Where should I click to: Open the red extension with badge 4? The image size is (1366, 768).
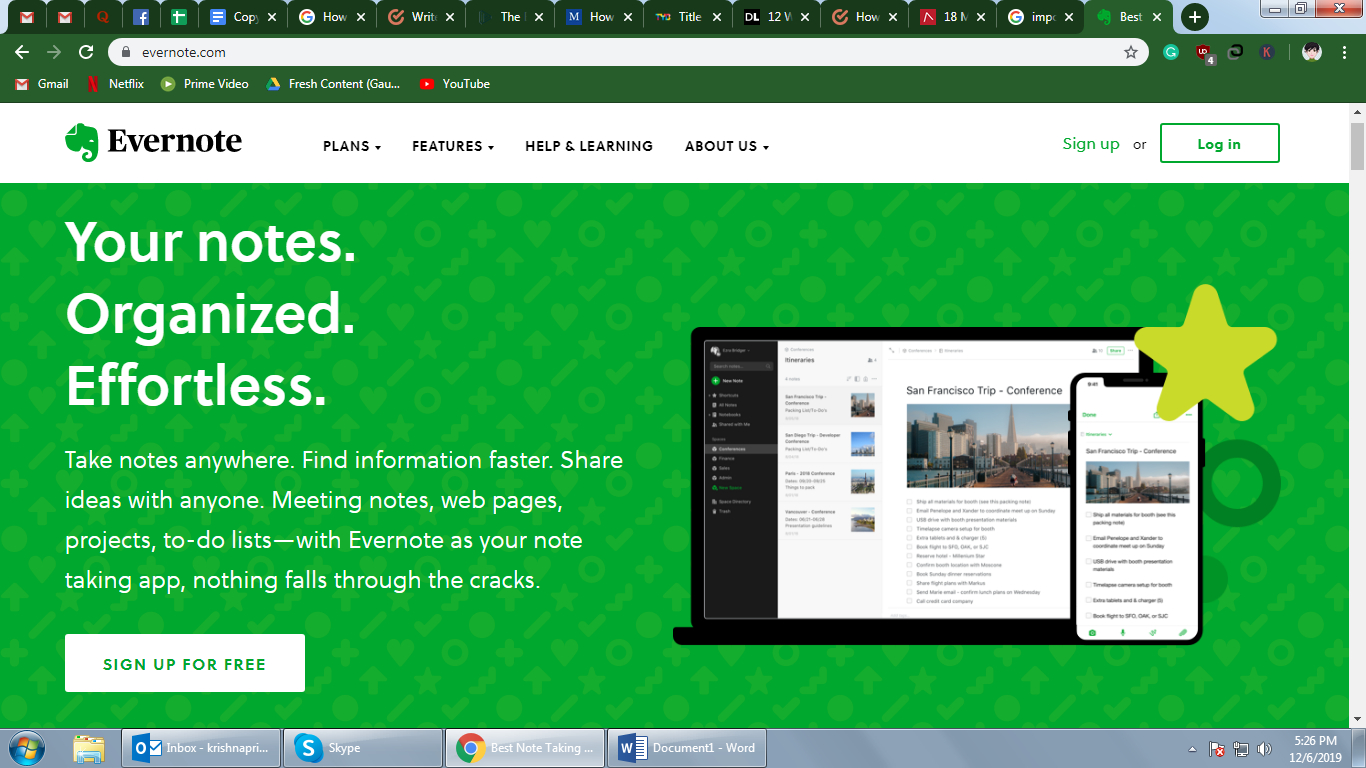[x=1204, y=53]
